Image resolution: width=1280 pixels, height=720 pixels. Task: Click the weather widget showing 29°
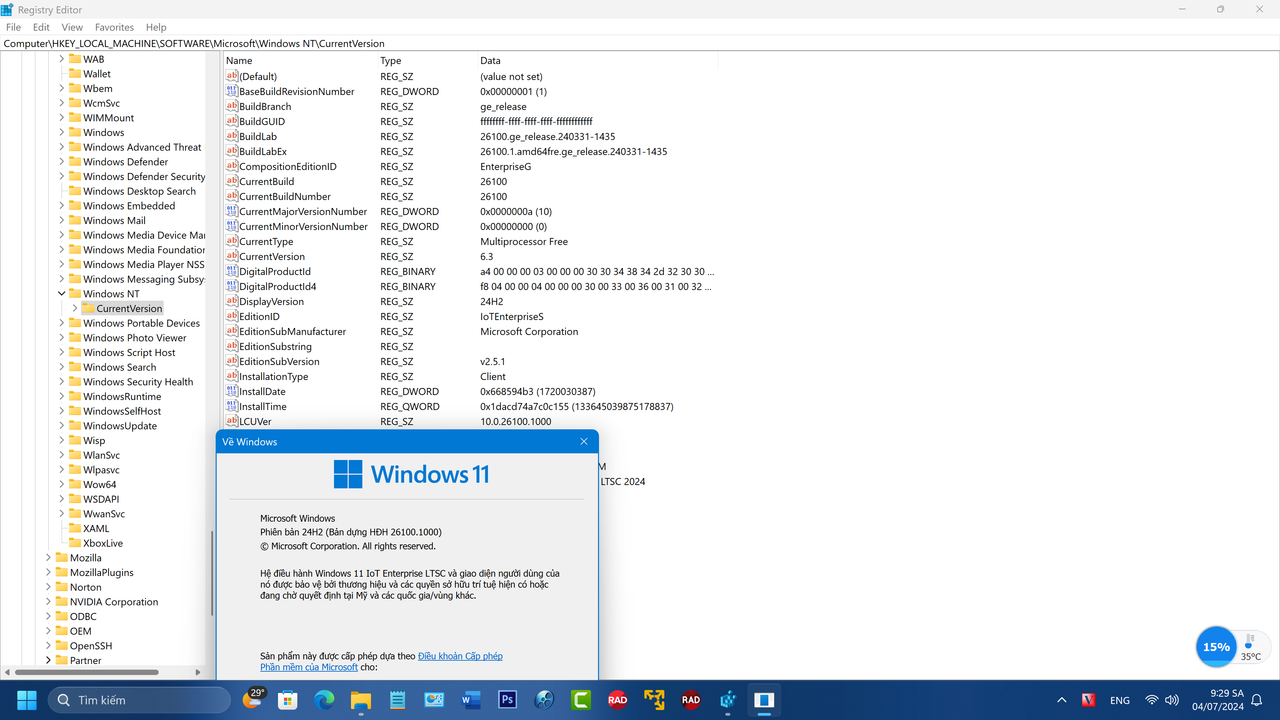(x=253, y=698)
